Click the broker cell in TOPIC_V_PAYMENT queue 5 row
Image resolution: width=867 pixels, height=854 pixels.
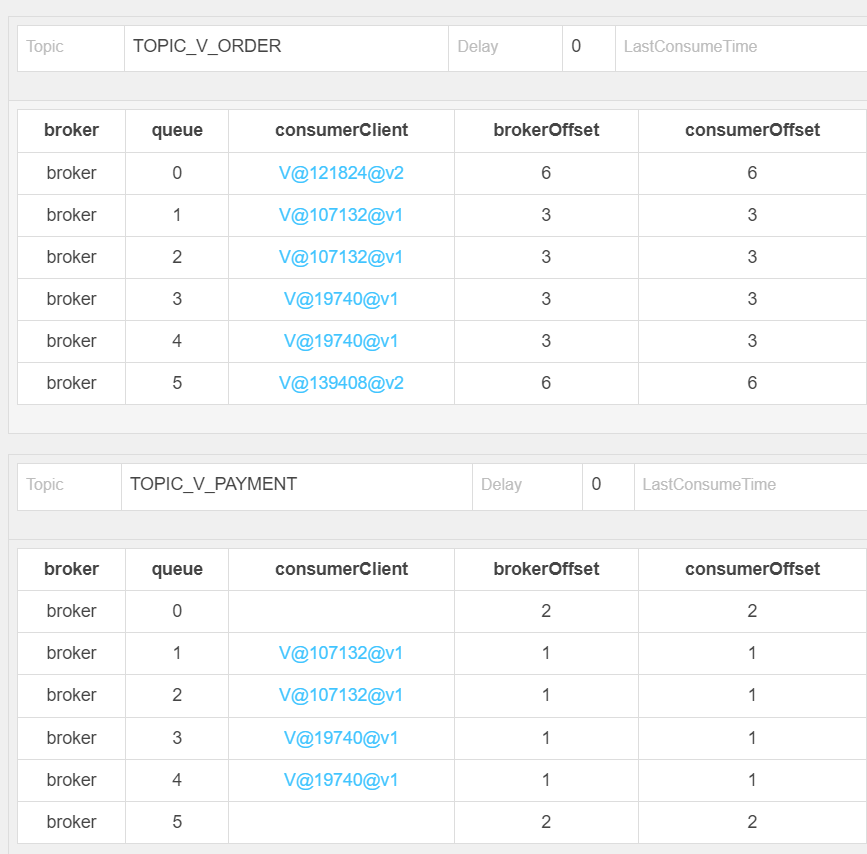pos(71,822)
